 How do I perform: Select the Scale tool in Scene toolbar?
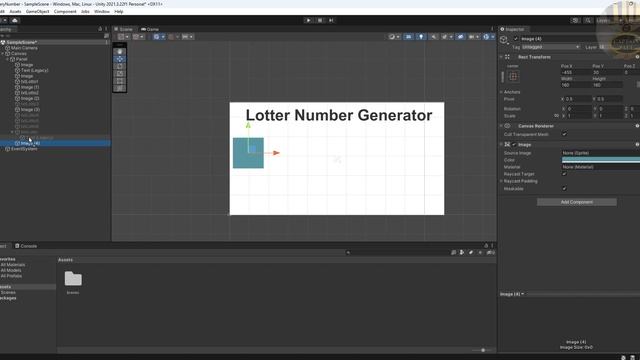[x=120, y=74]
